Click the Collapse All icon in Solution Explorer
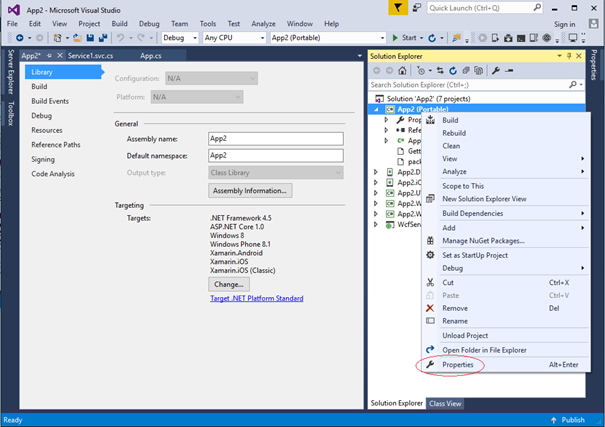Image resolution: width=605 pixels, height=427 pixels. [x=466, y=71]
